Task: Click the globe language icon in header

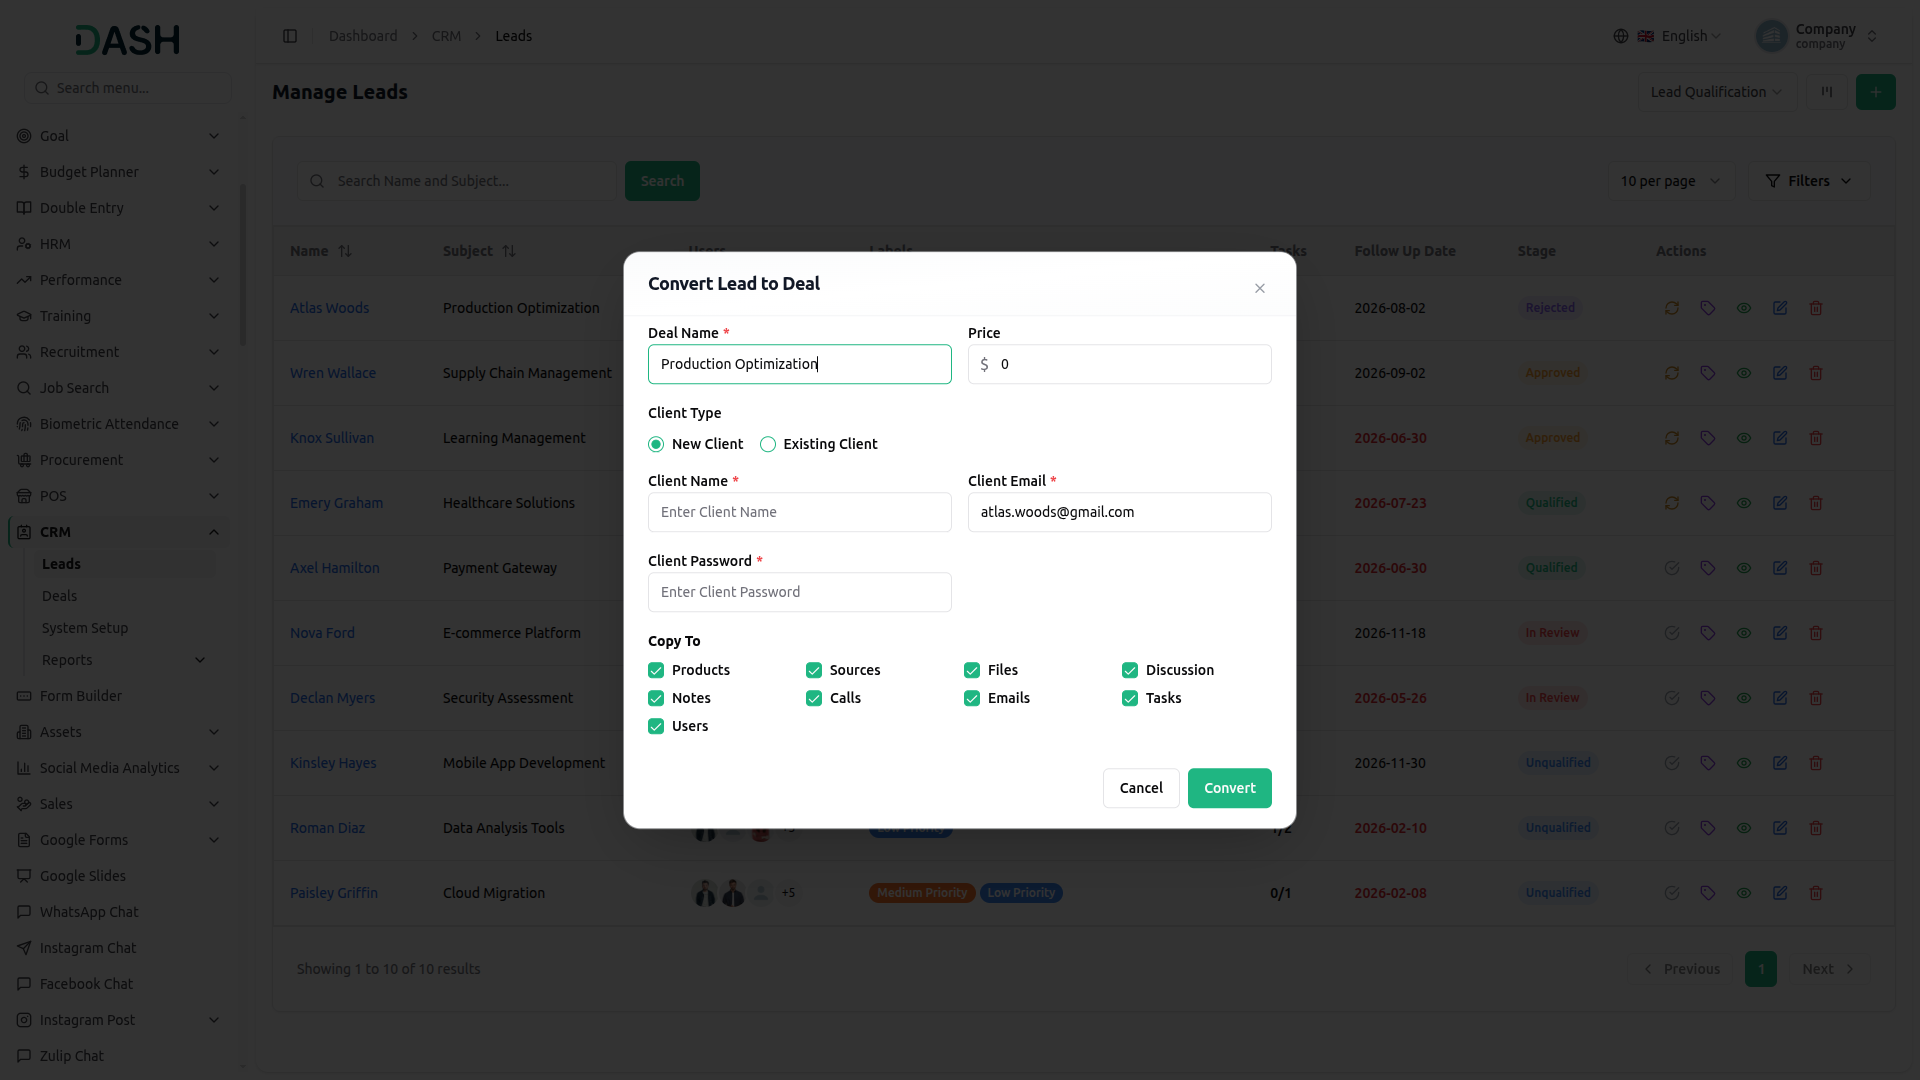Action: 1620,36
